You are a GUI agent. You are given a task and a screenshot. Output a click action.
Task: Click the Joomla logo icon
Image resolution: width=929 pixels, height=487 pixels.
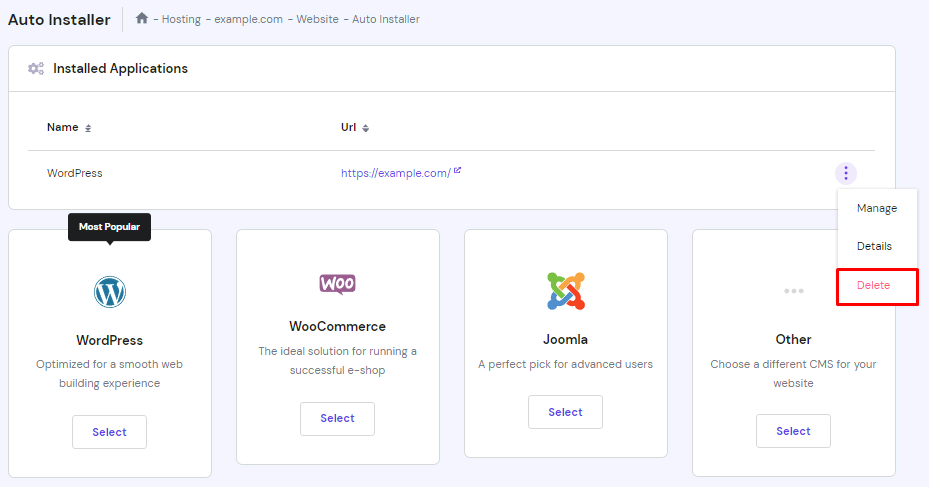pyautogui.click(x=565, y=291)
